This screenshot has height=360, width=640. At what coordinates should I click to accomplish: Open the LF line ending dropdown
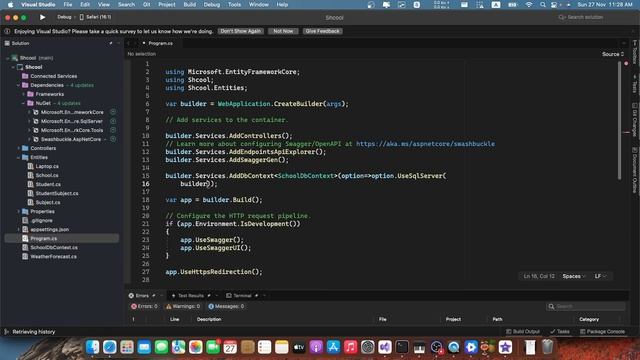pyautogui.click(x=600, y=276)
